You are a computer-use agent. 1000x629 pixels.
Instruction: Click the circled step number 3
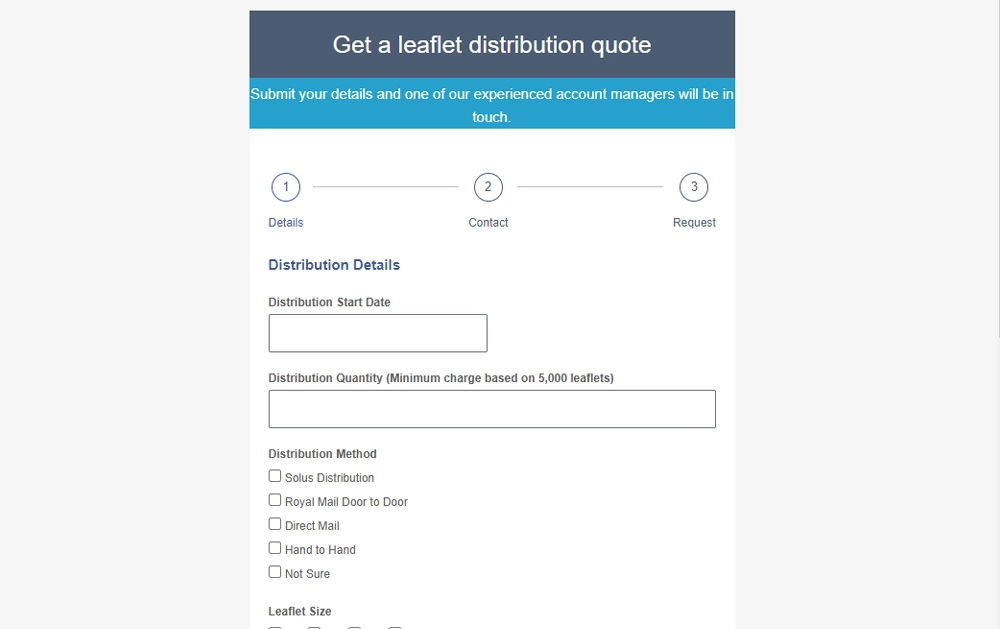pos(694,187)
